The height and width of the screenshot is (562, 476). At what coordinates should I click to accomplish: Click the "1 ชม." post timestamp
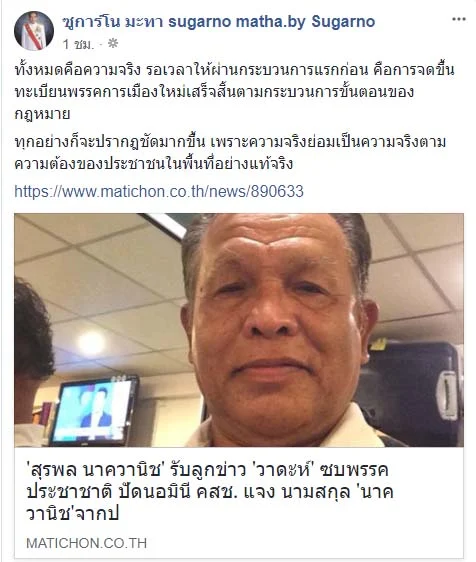coord(78,44)
